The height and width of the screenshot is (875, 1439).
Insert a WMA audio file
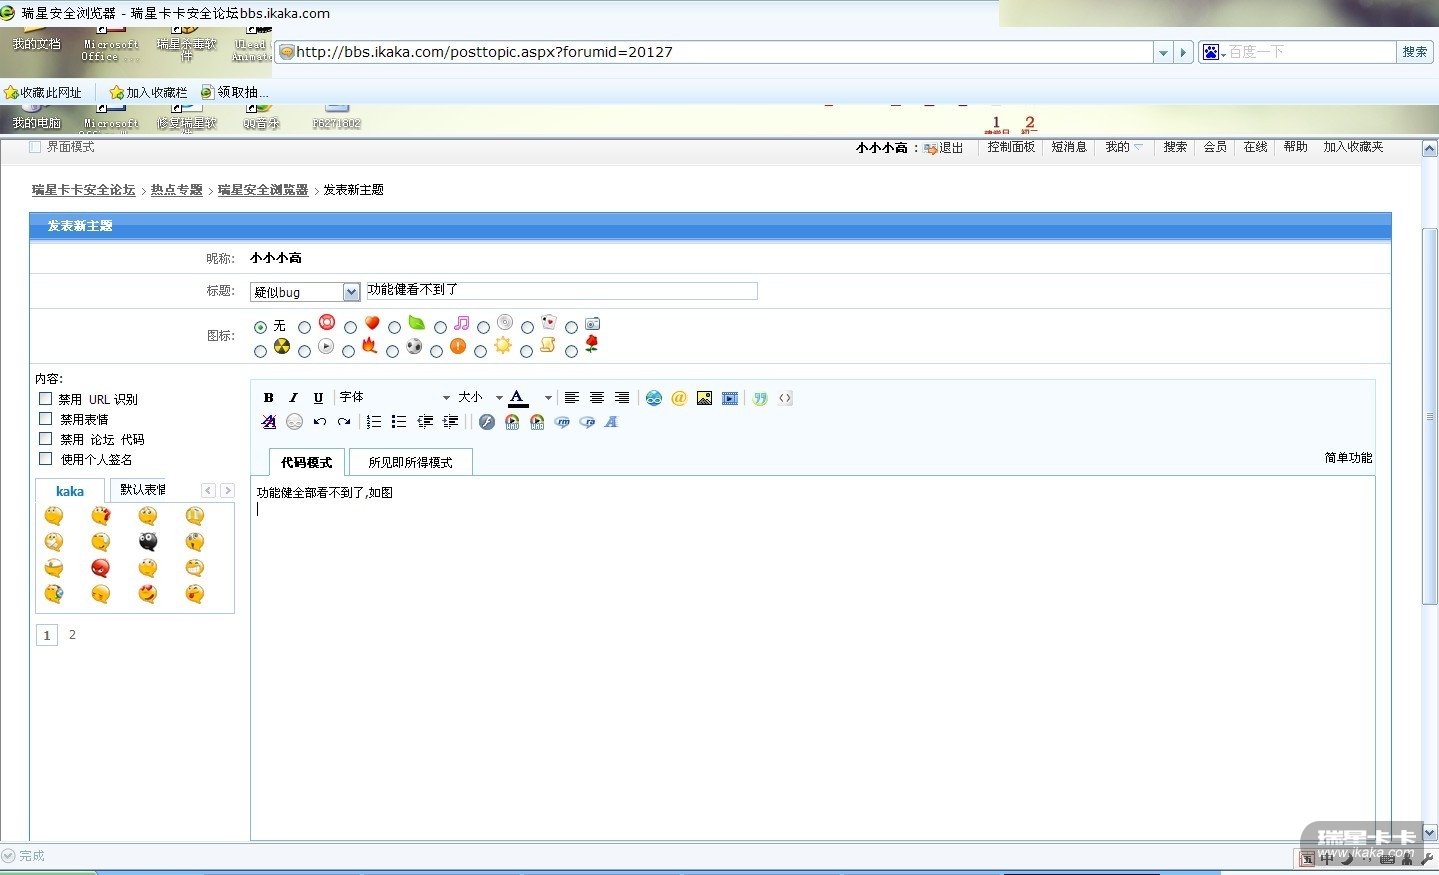click(x=537, y=422)
